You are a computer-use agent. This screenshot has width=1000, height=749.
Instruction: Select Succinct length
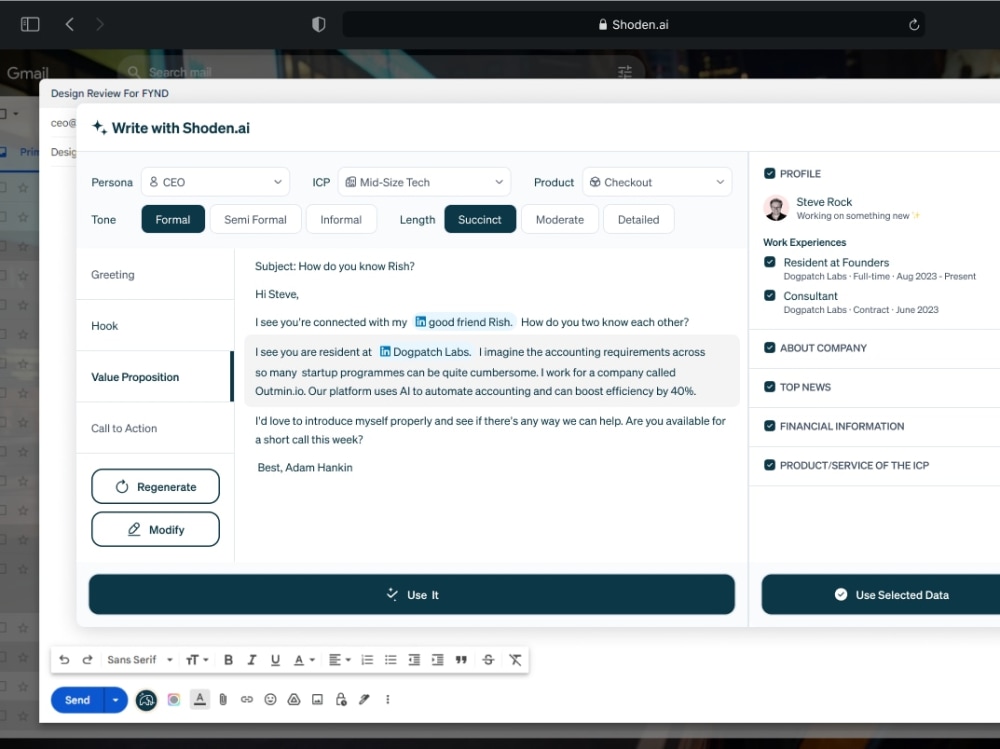tap(480, 219)
